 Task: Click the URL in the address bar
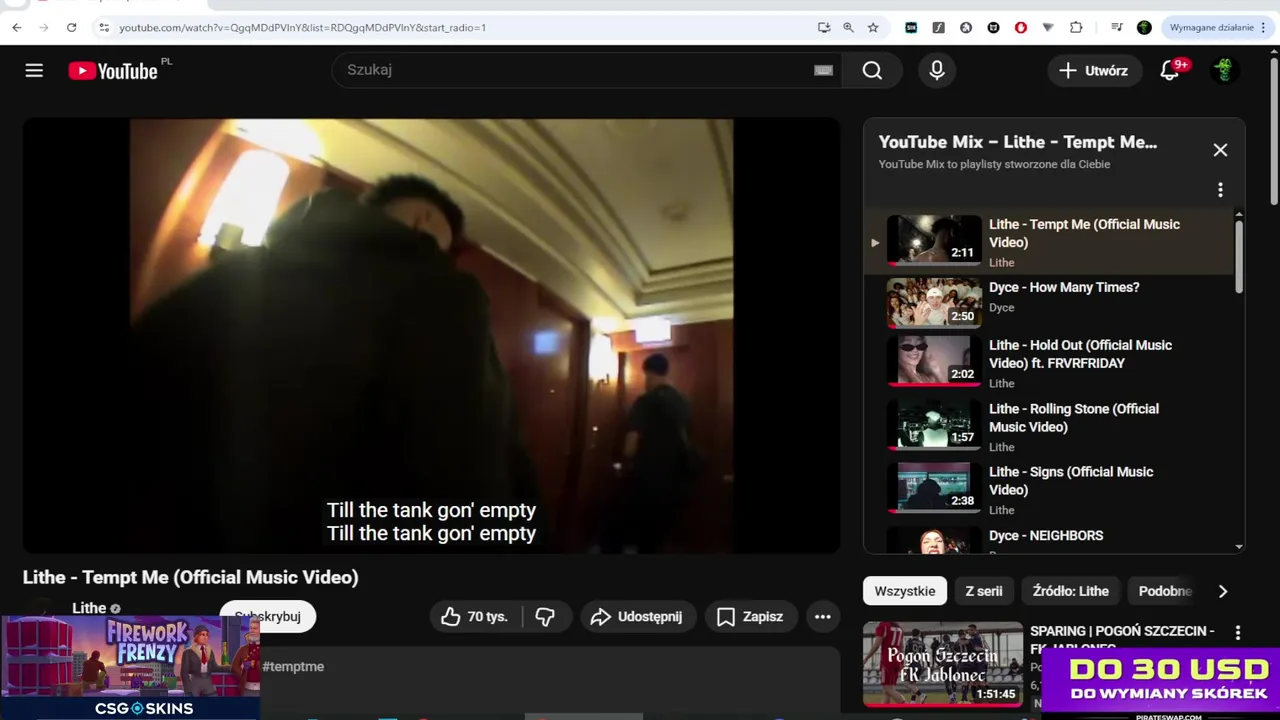pyautogui.click(x=302, y=27)
